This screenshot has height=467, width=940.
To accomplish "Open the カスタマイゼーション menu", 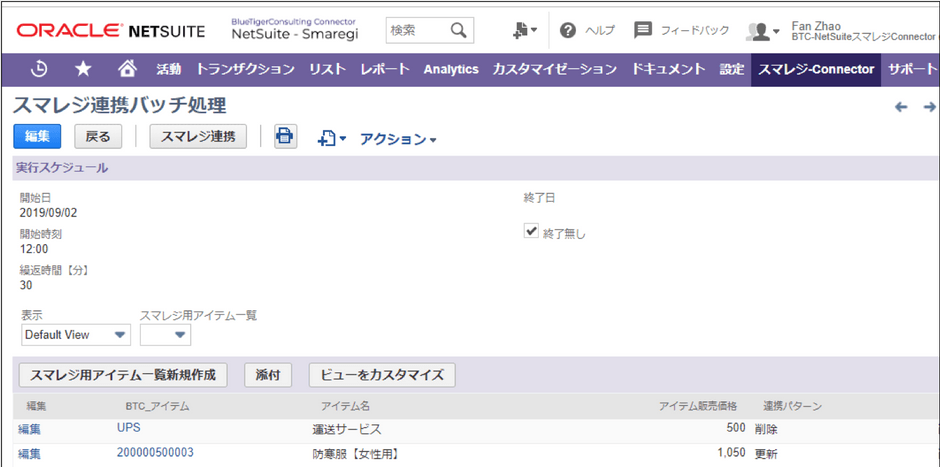I will pyautogui.click(x=555, y=70).
